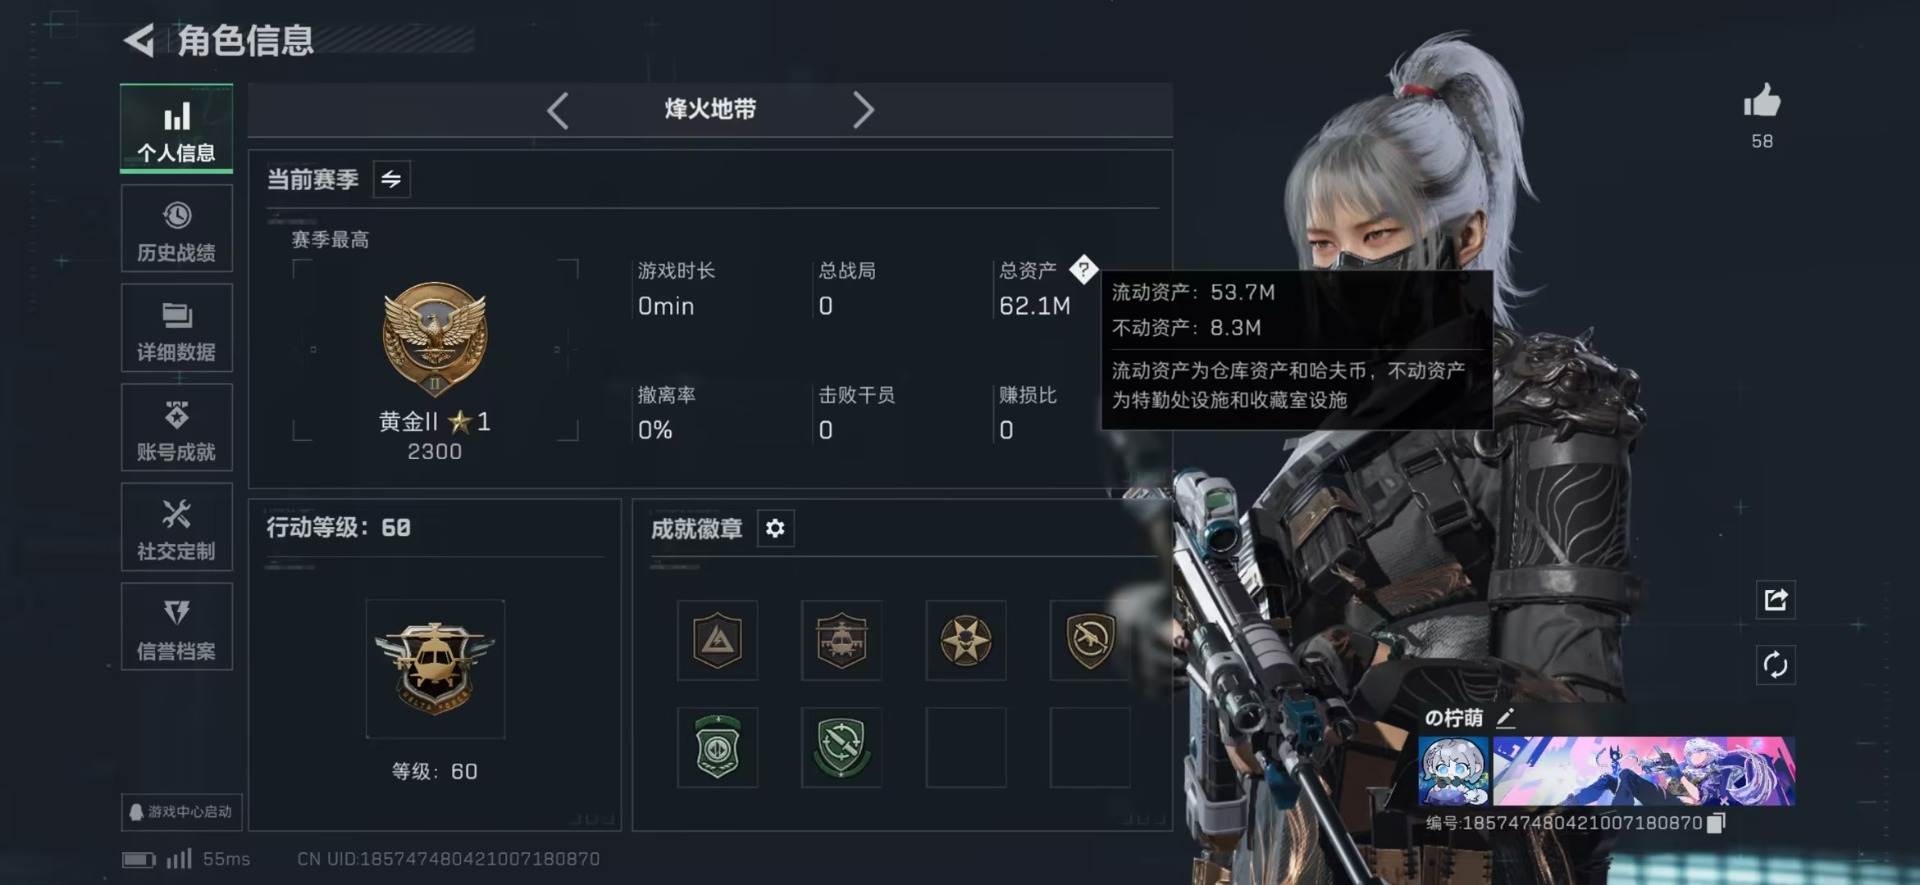Click the refresh rotate icon beside the character
Viewport: 1920px width, 885px height.
pyautogui.click(x=1776, y=665)
